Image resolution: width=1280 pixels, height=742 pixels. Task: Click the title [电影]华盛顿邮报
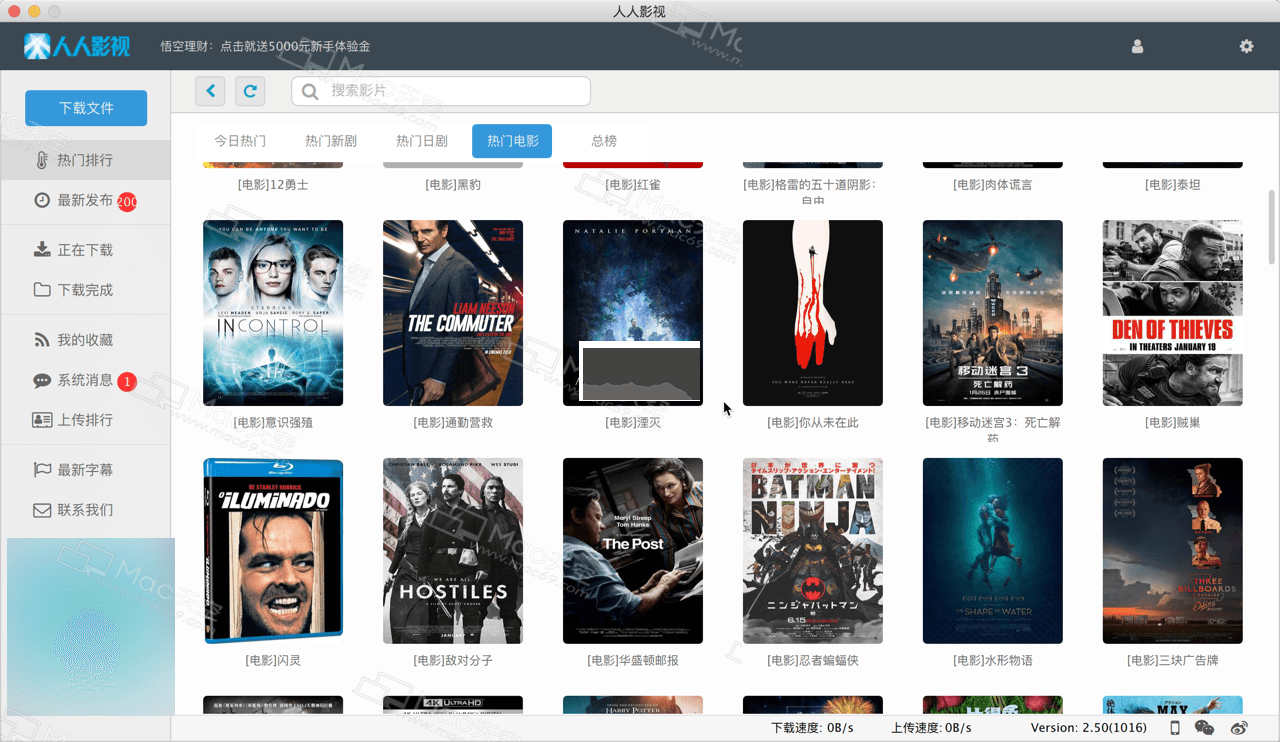[633, 661]
